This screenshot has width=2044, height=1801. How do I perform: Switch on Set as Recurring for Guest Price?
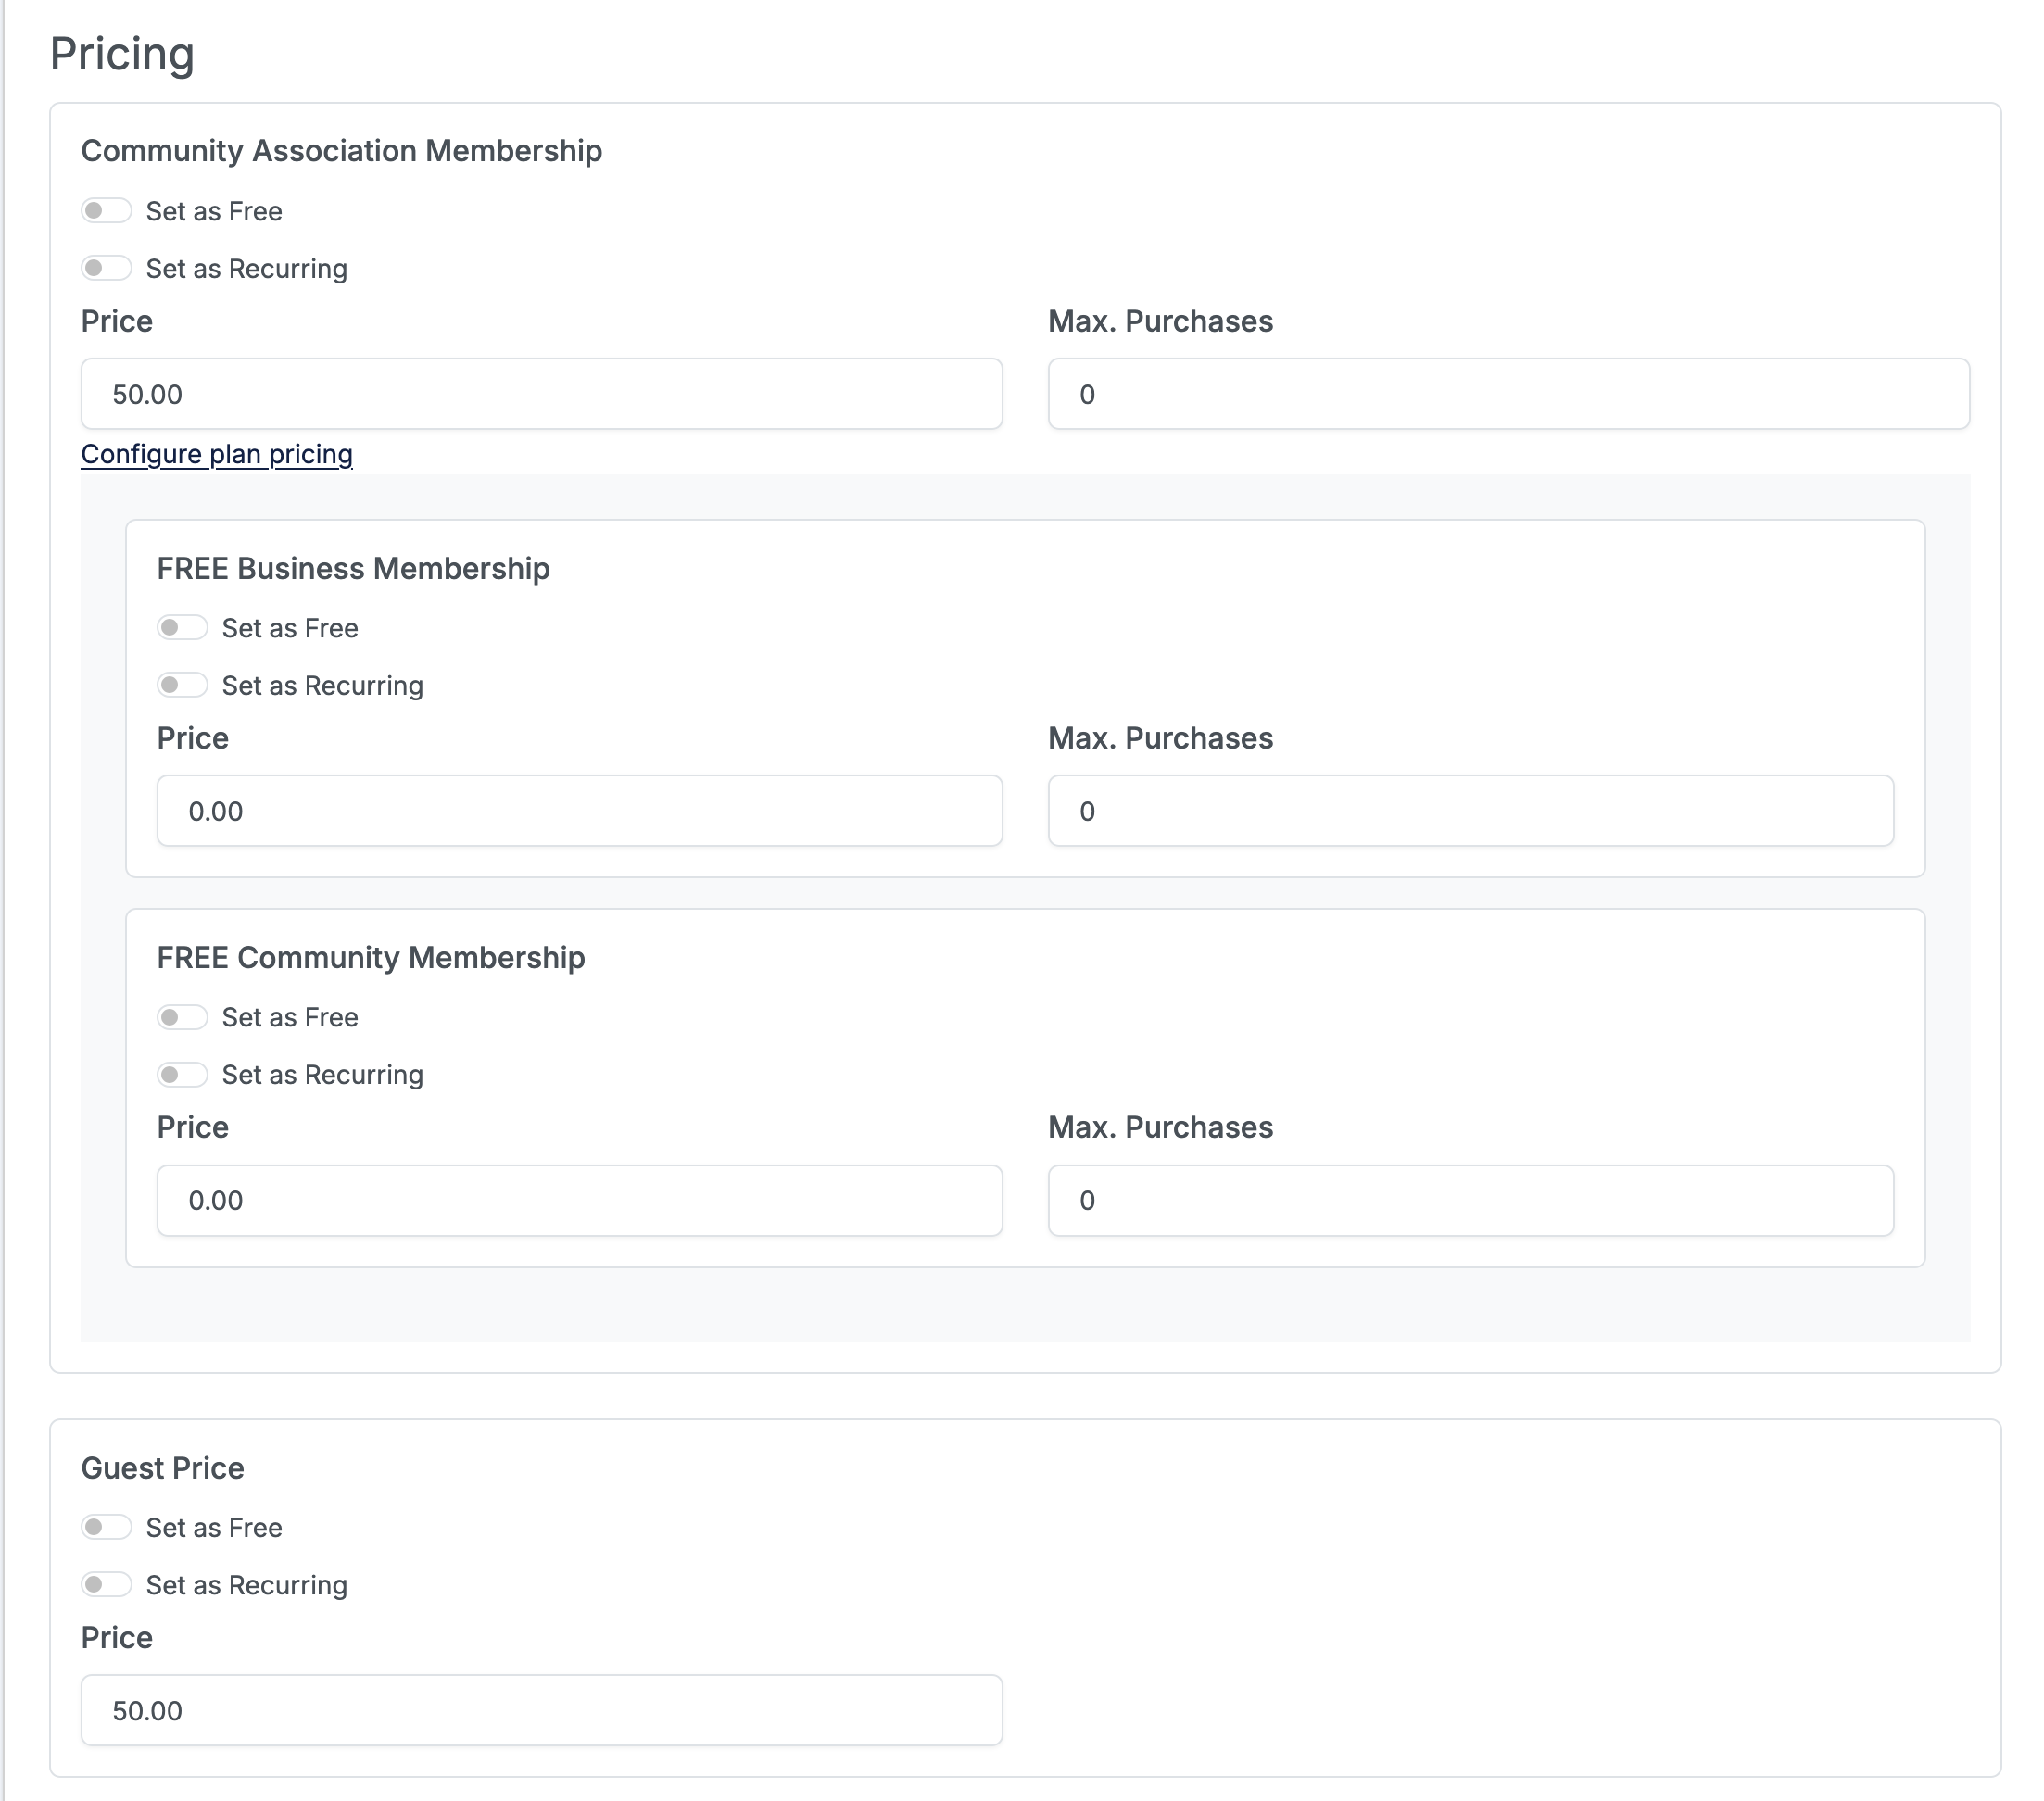pos(106,1584)
